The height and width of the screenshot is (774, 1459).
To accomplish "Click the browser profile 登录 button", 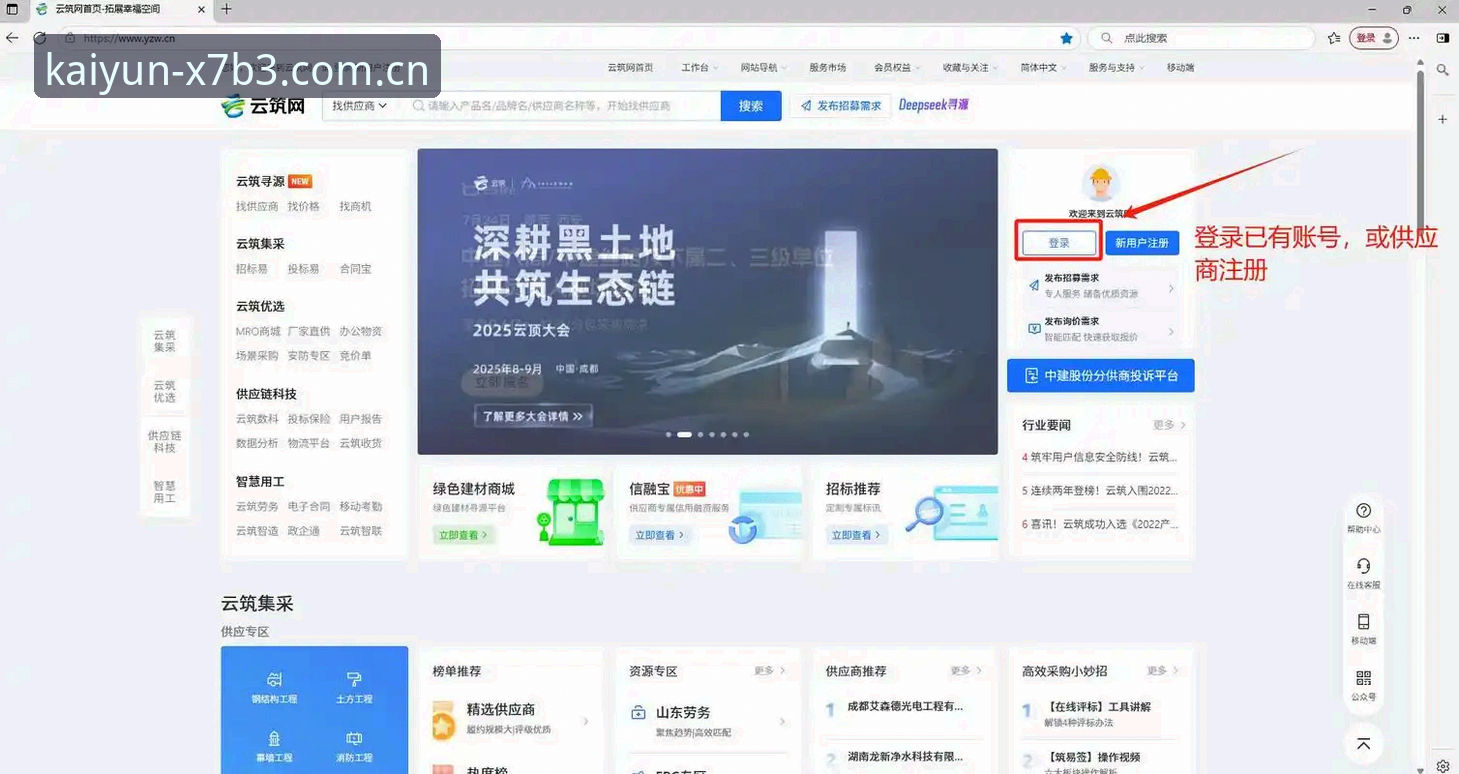I will point(1375,38).
